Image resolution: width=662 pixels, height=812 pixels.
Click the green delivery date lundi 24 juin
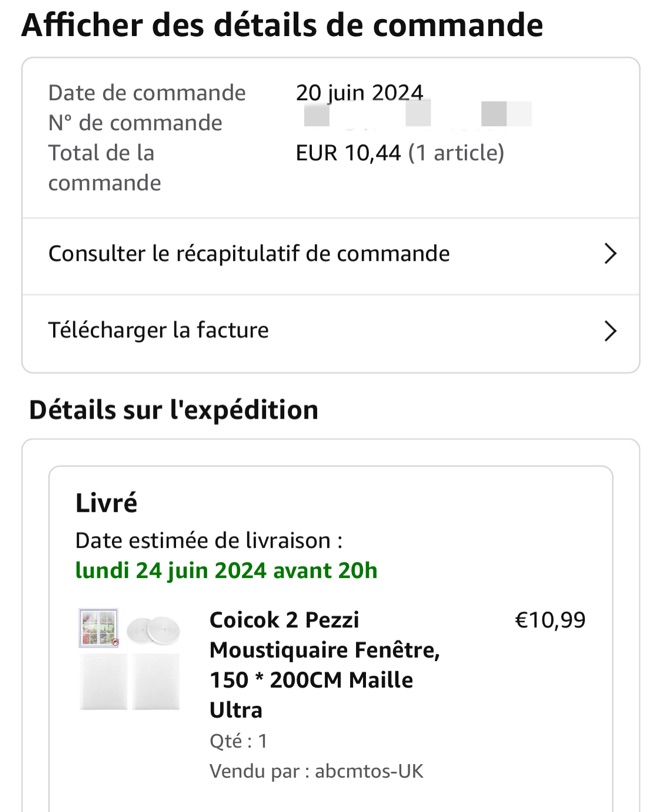click(x=226, y=571)
